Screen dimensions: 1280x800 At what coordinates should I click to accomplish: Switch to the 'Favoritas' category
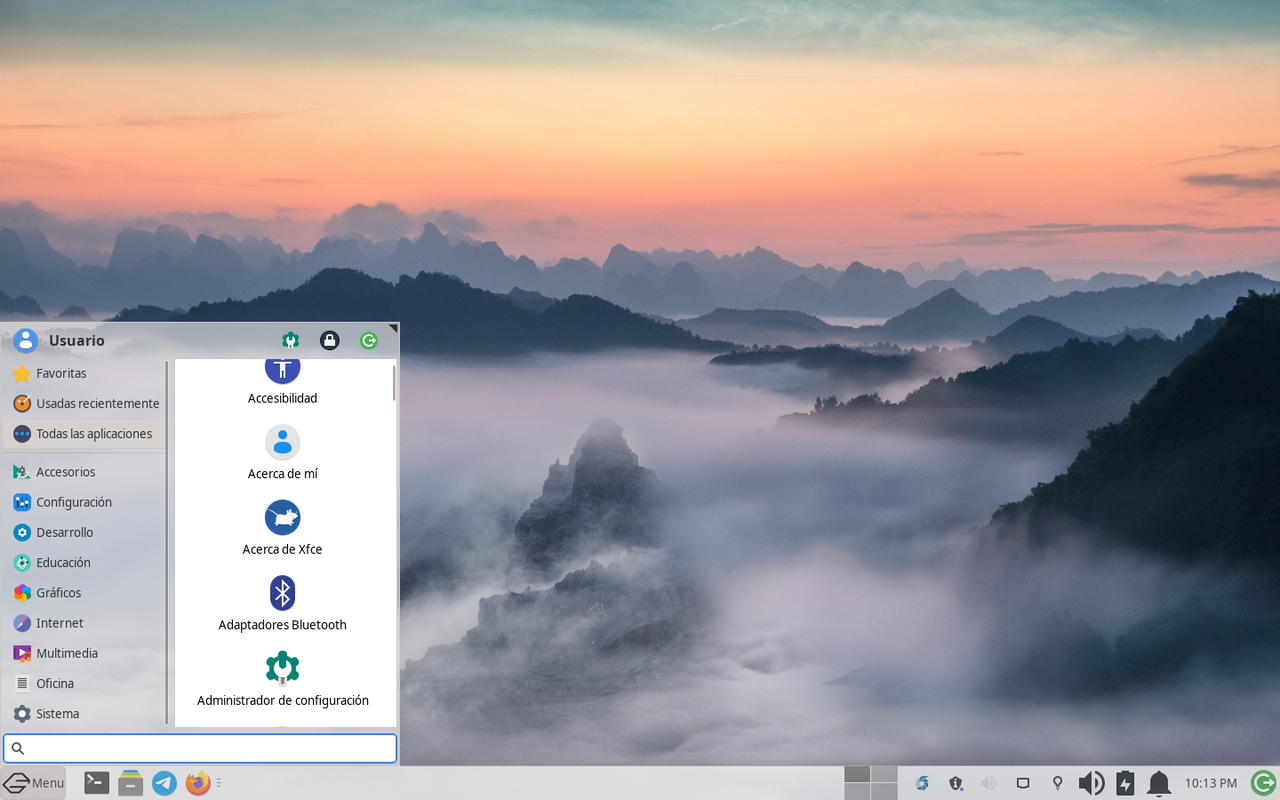pos(60,373)
